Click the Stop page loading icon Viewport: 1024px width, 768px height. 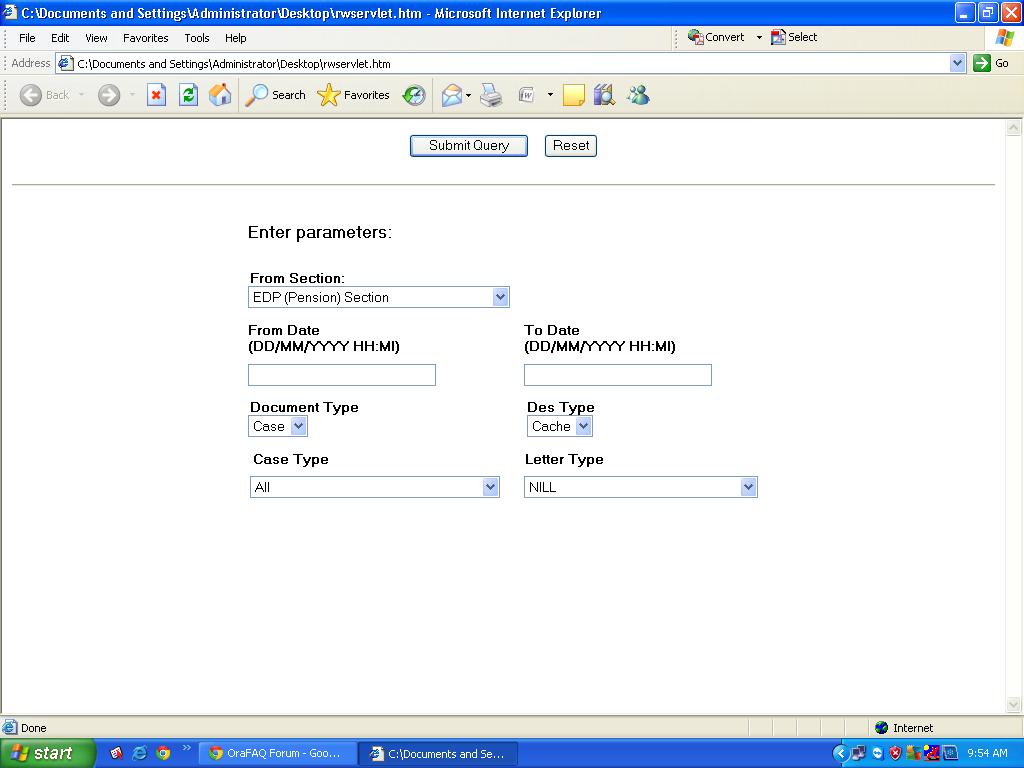156,95
